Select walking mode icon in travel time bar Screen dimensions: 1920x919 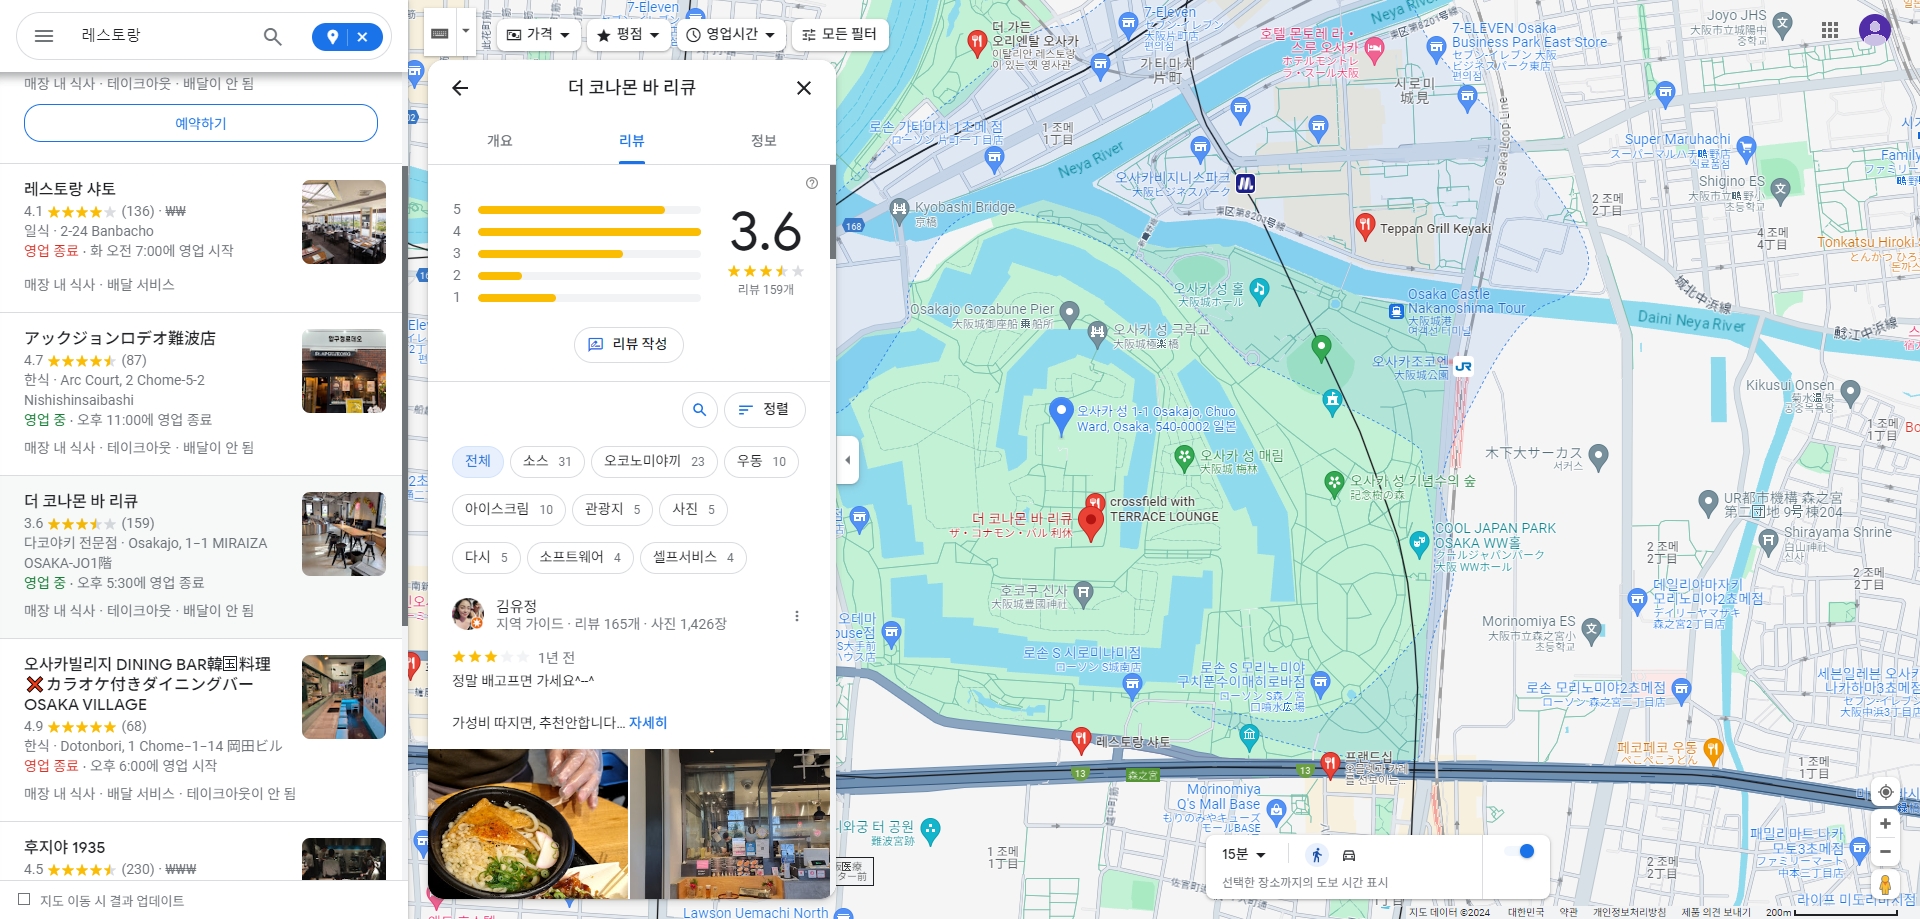tap(1317, 855)
